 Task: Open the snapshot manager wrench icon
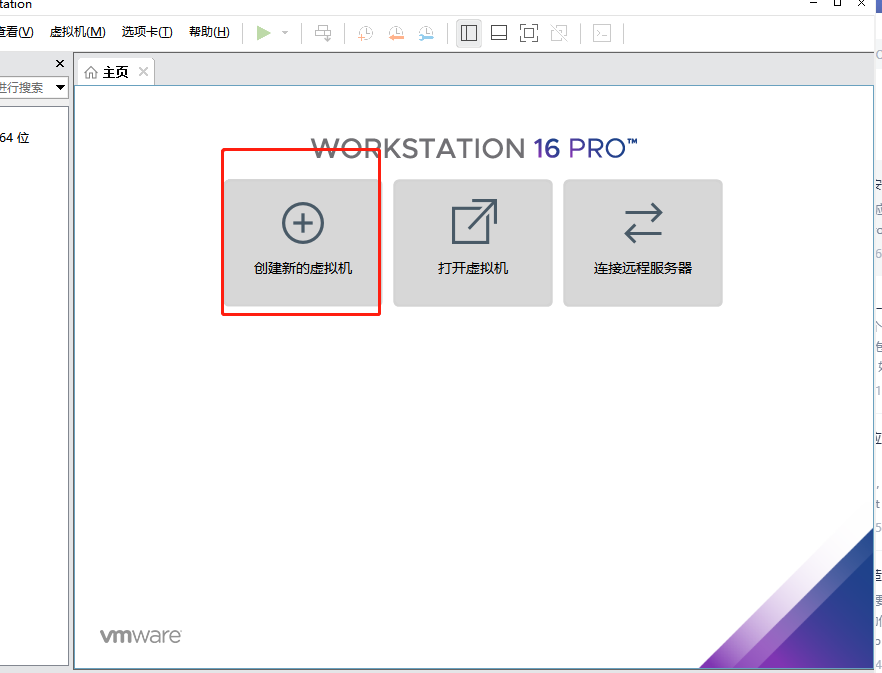pos(426,33)
